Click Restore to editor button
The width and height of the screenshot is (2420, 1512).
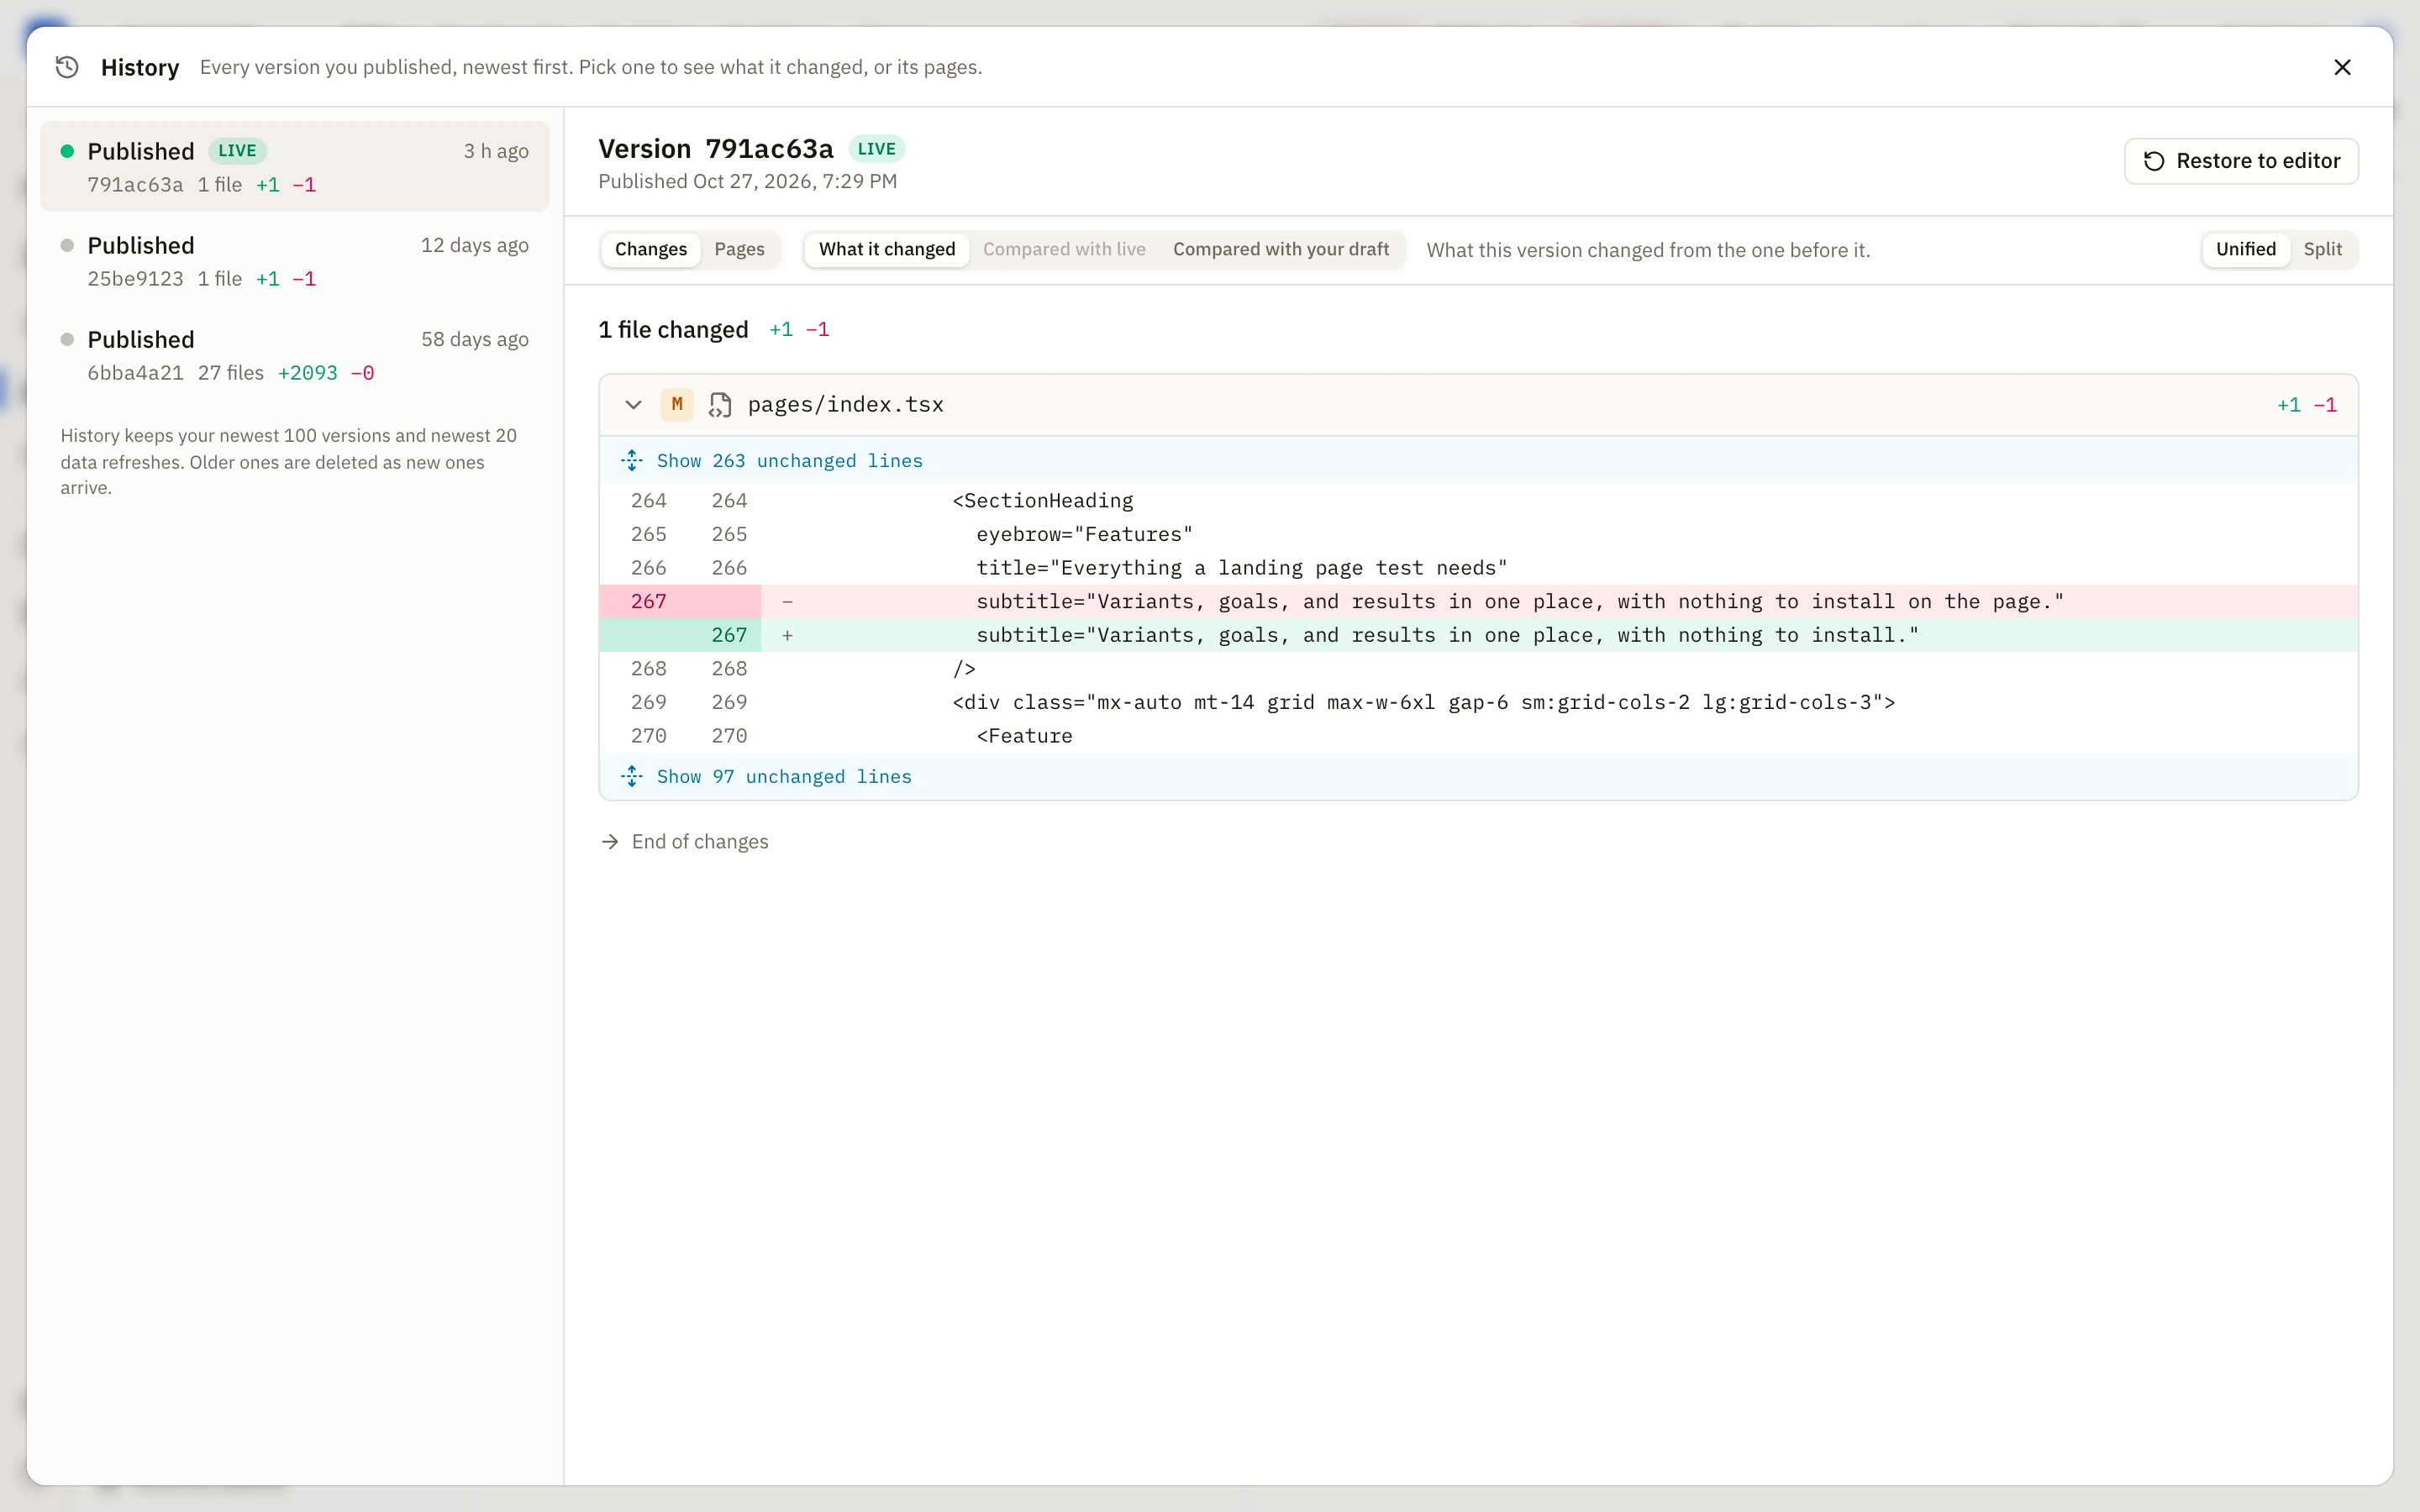pos(2241,161)
